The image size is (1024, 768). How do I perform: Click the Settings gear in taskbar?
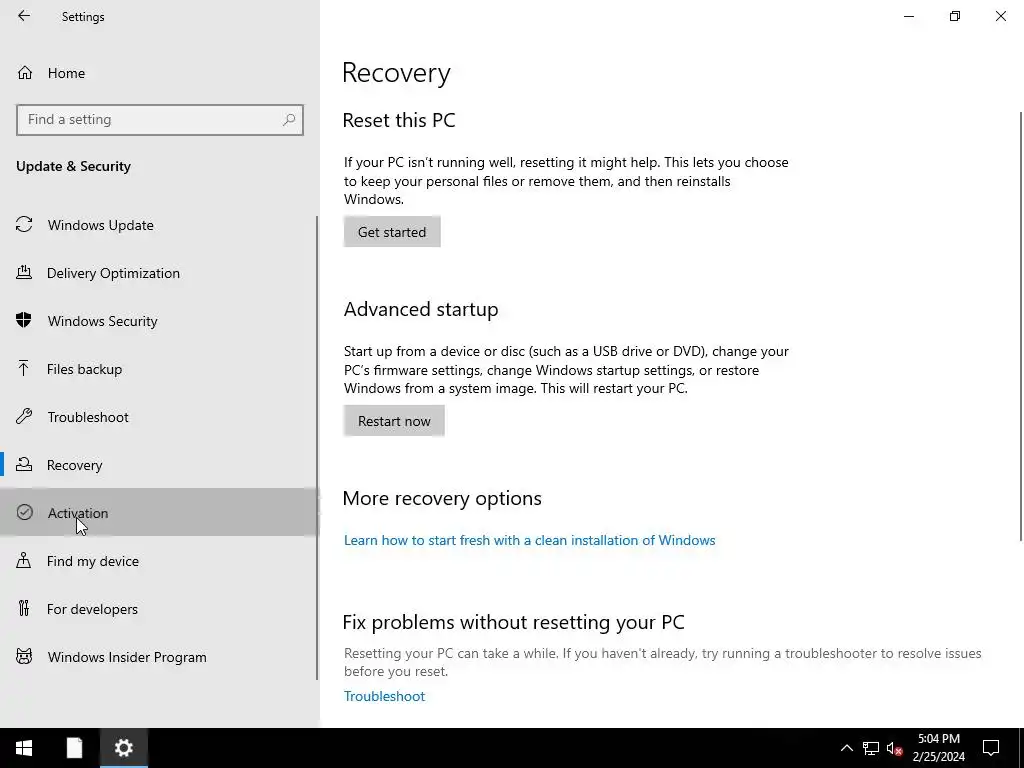pos(123,748)
